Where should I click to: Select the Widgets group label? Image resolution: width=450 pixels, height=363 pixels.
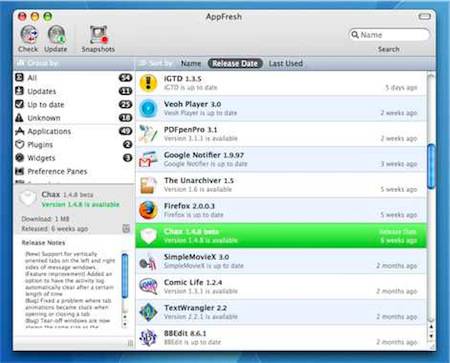[41, 158]
